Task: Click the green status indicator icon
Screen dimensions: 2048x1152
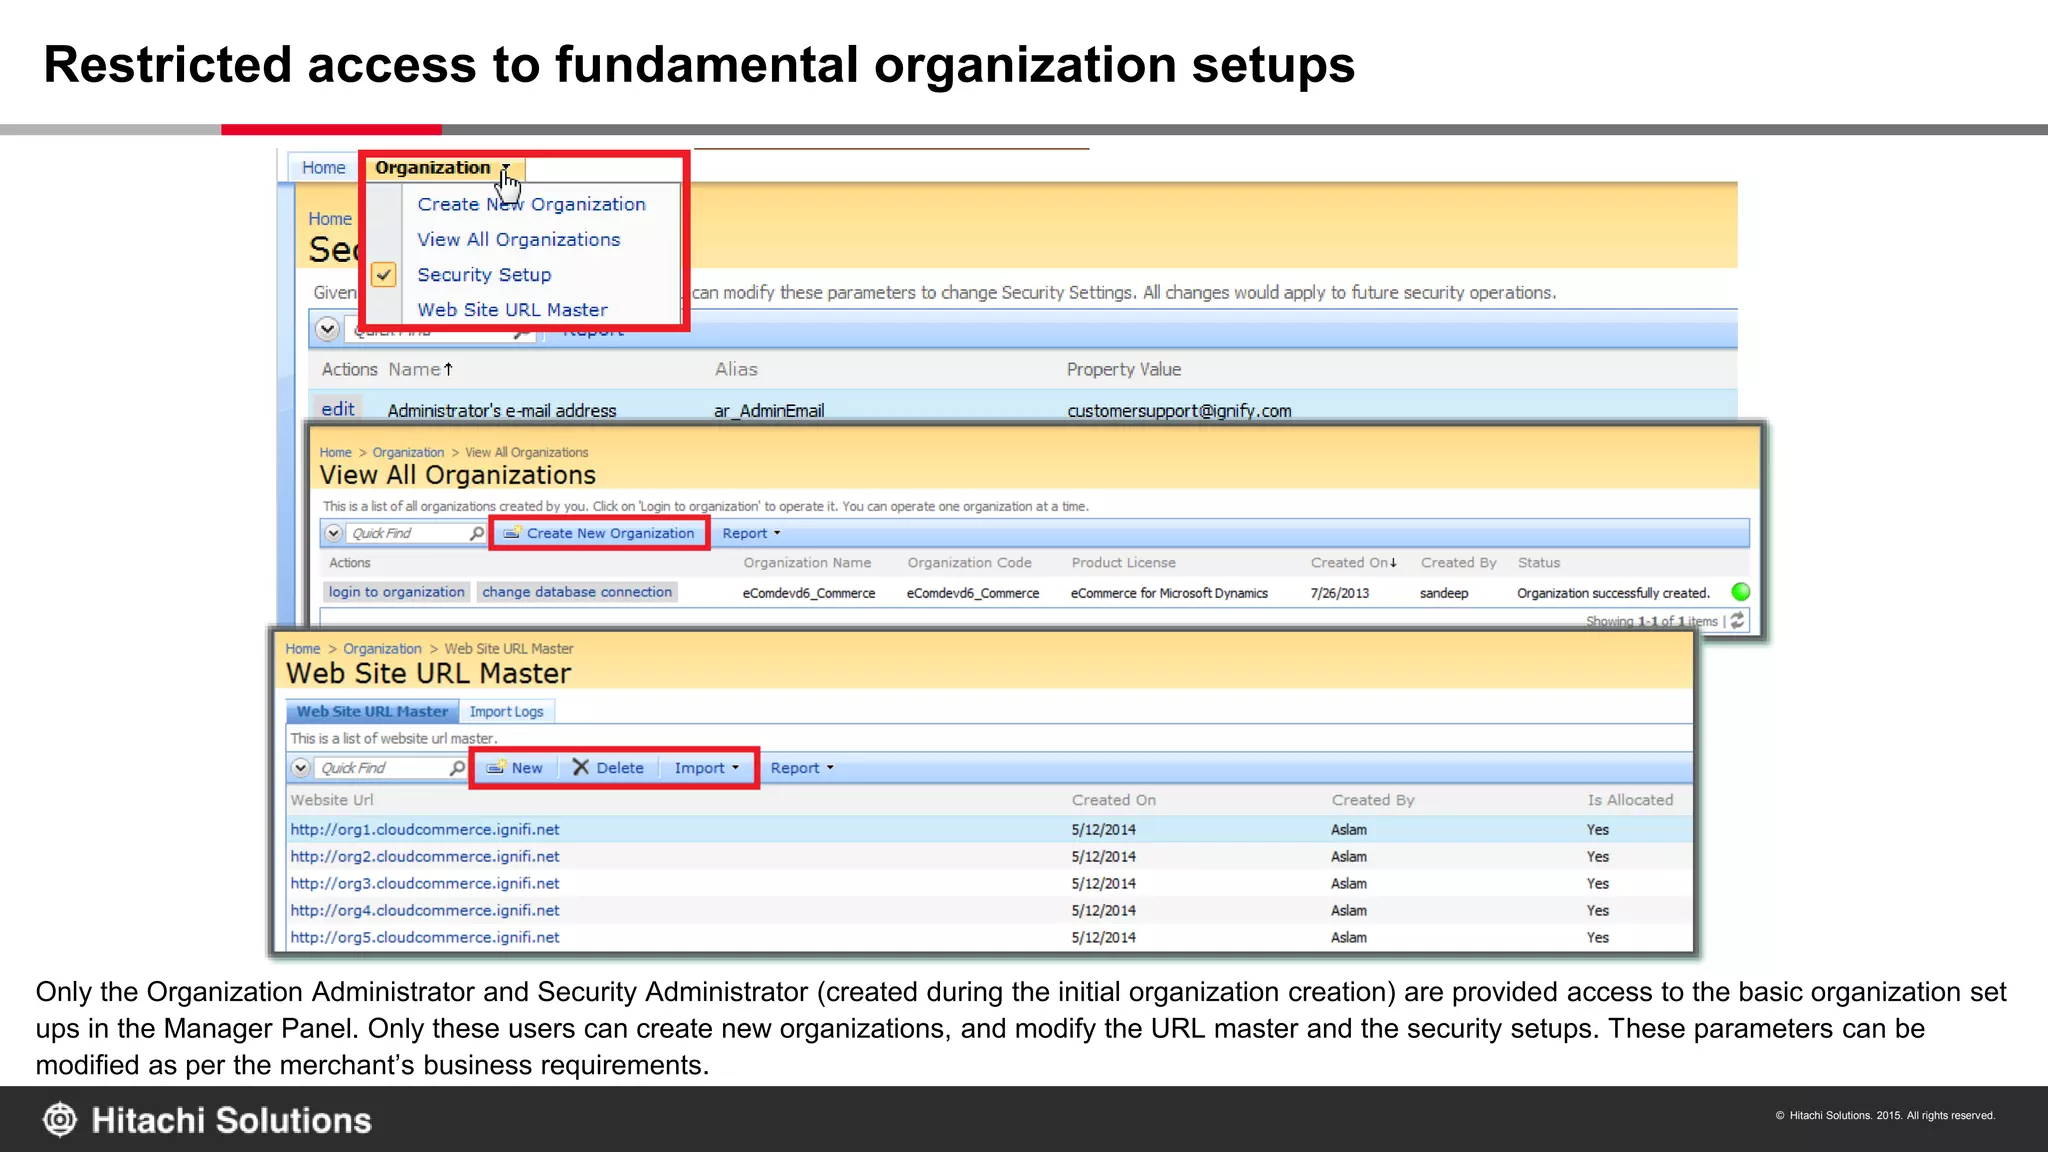Action: click(1740, 592)
